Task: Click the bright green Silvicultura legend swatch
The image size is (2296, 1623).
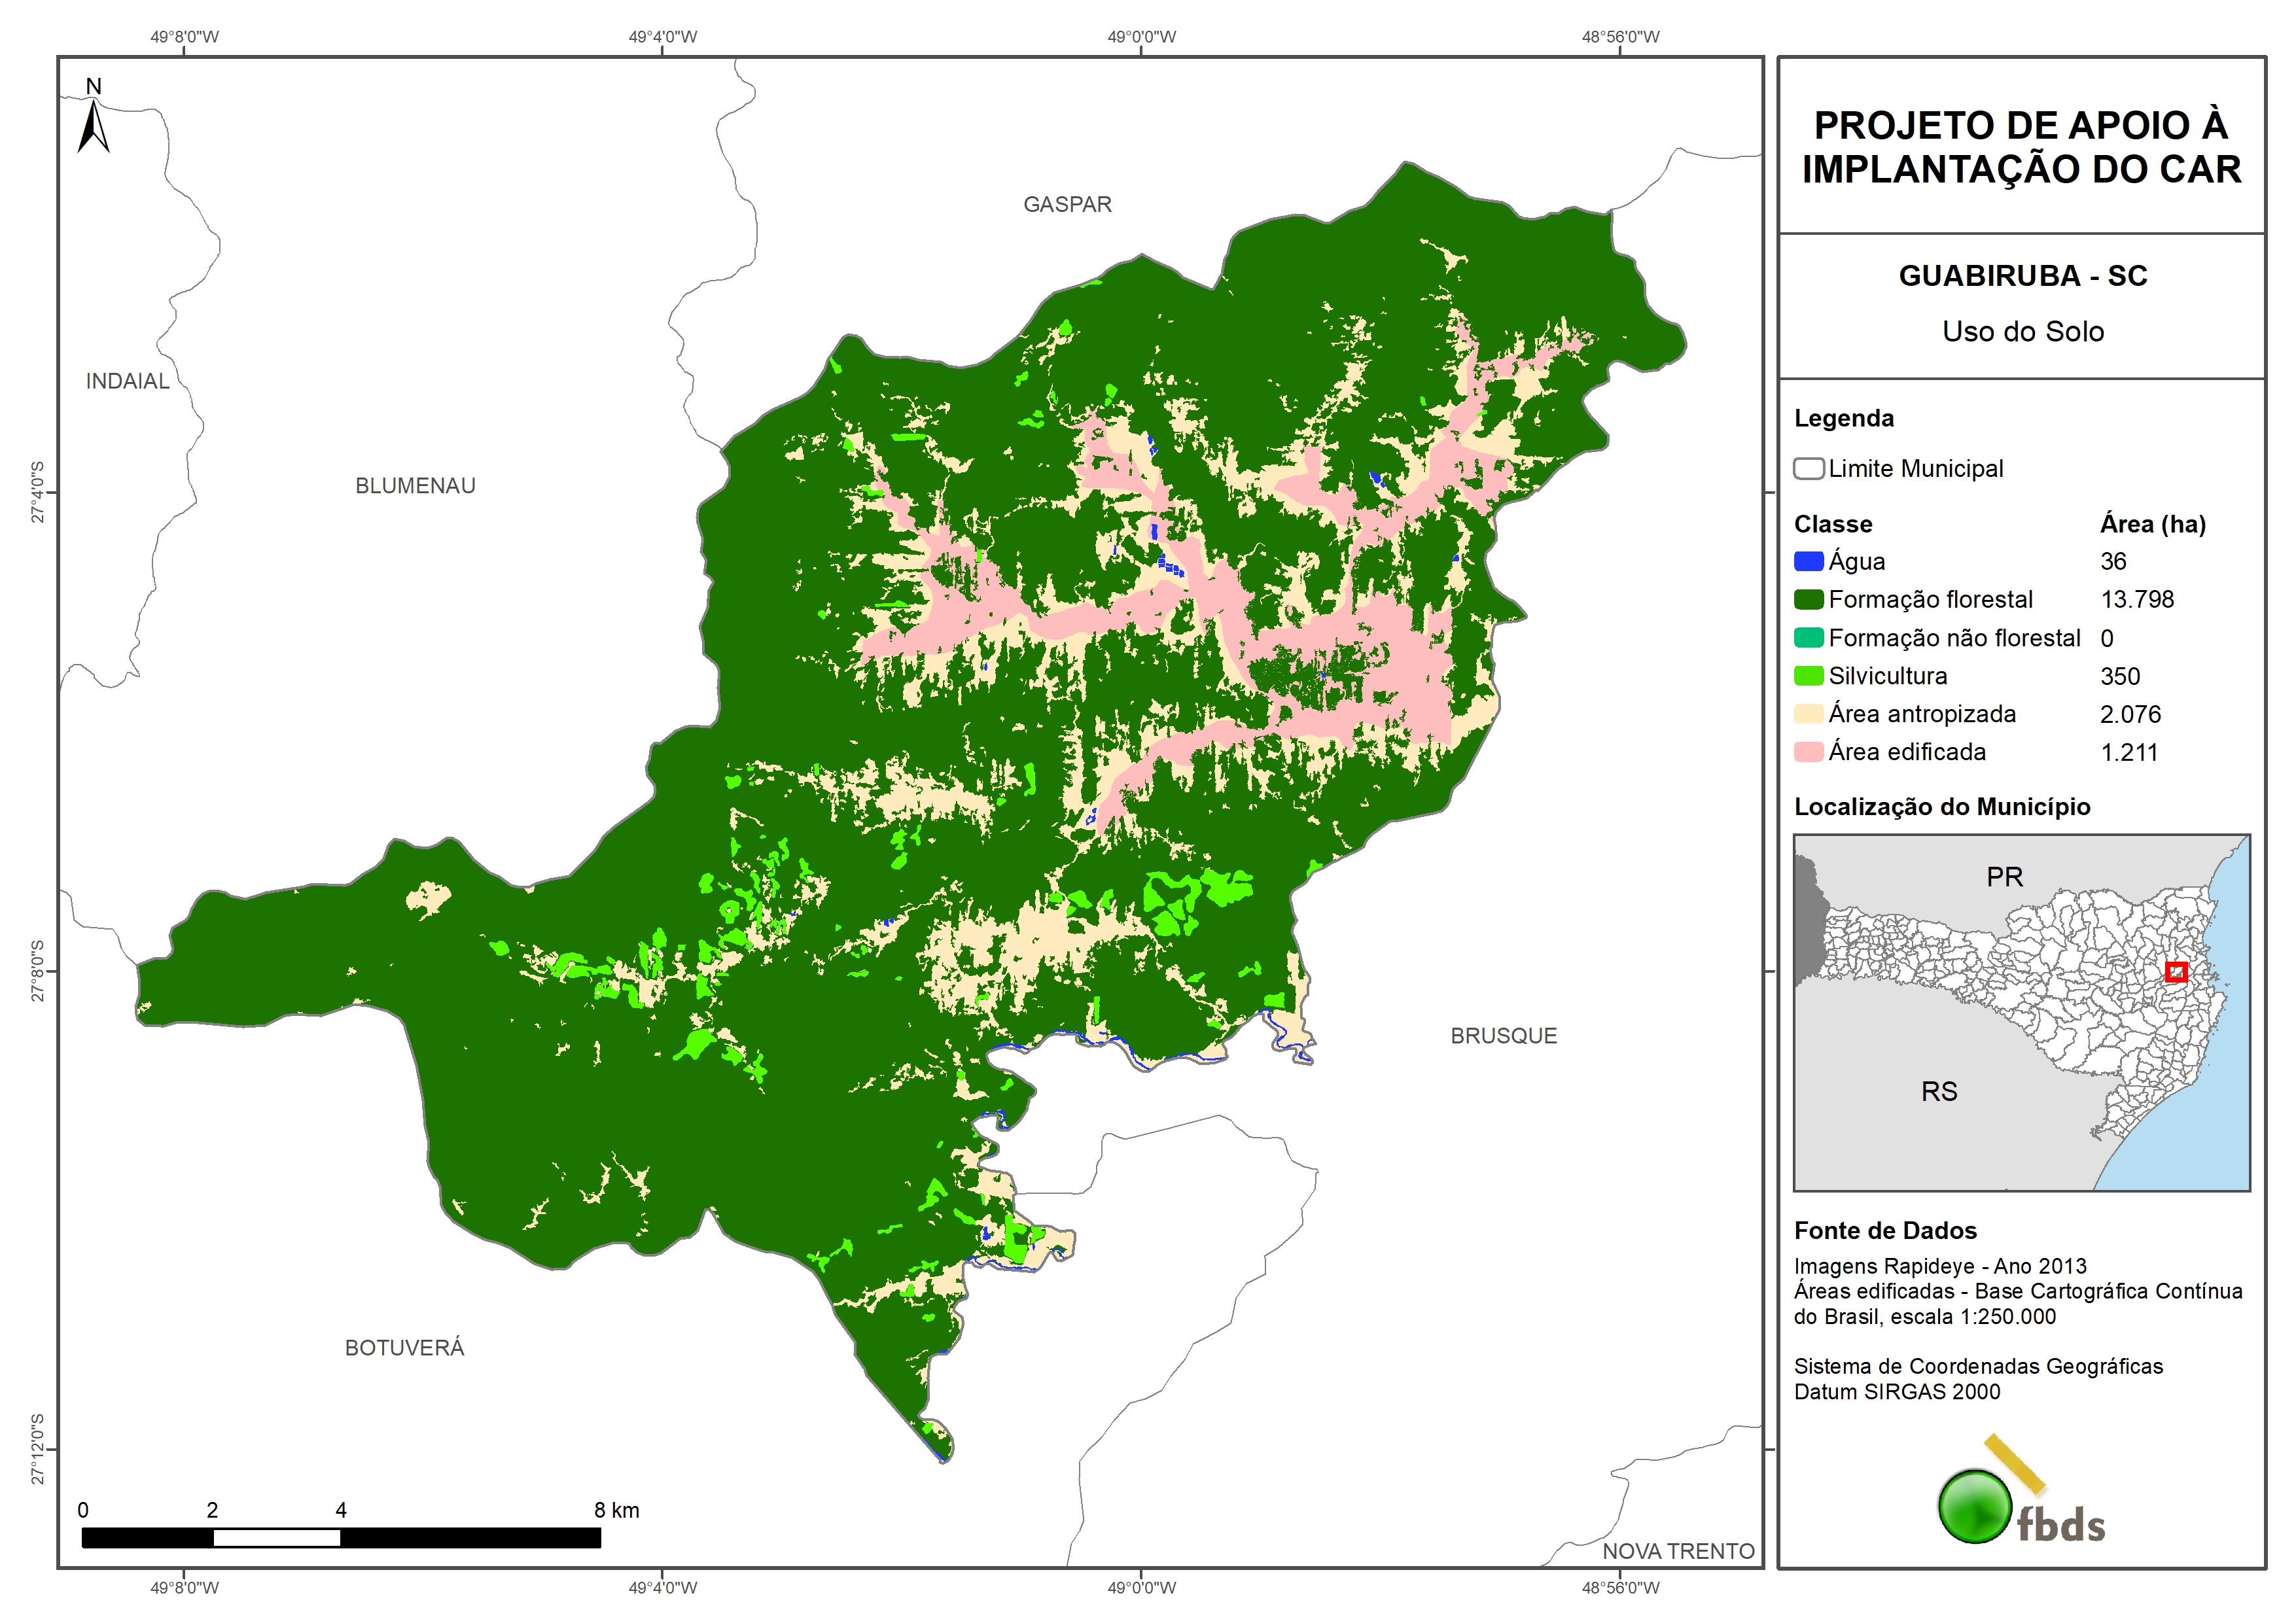Action: coord(1808,676)
